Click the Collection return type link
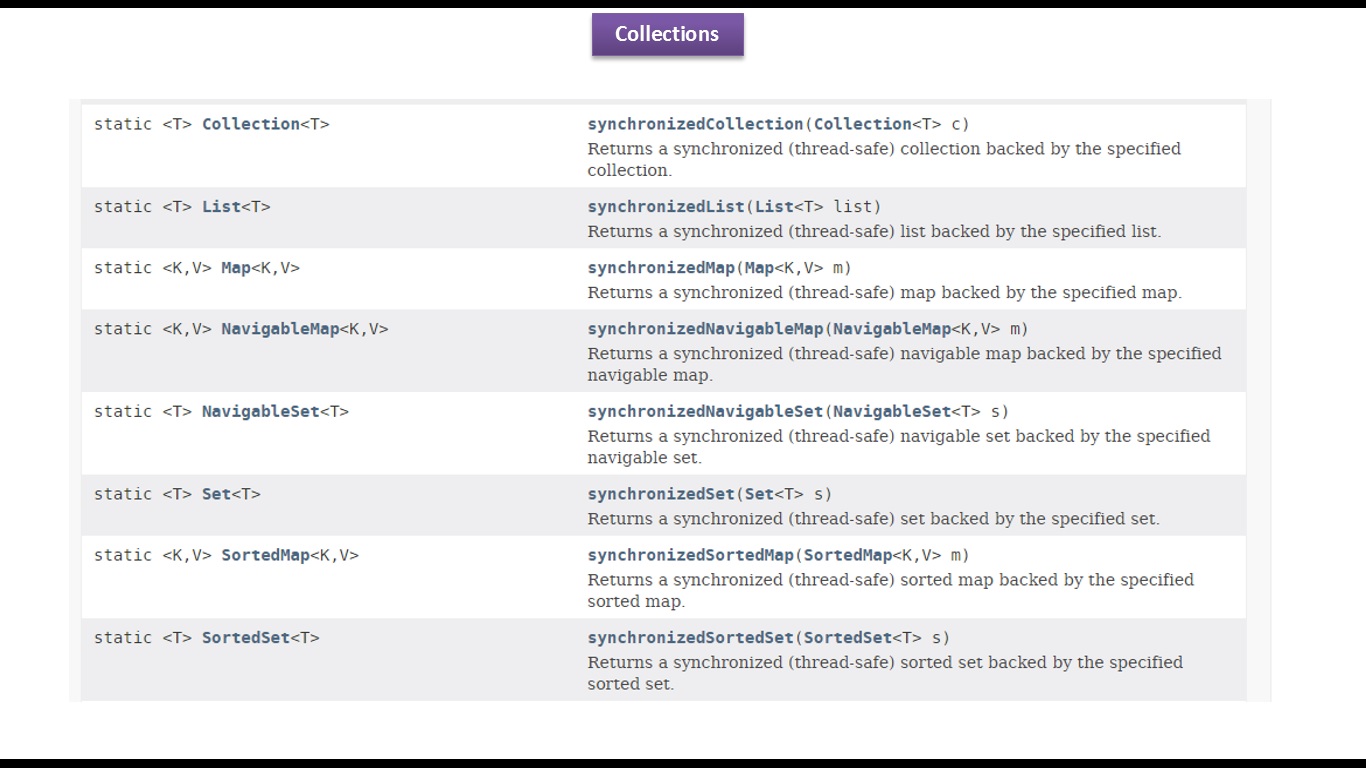 click(x=250, y=124)
